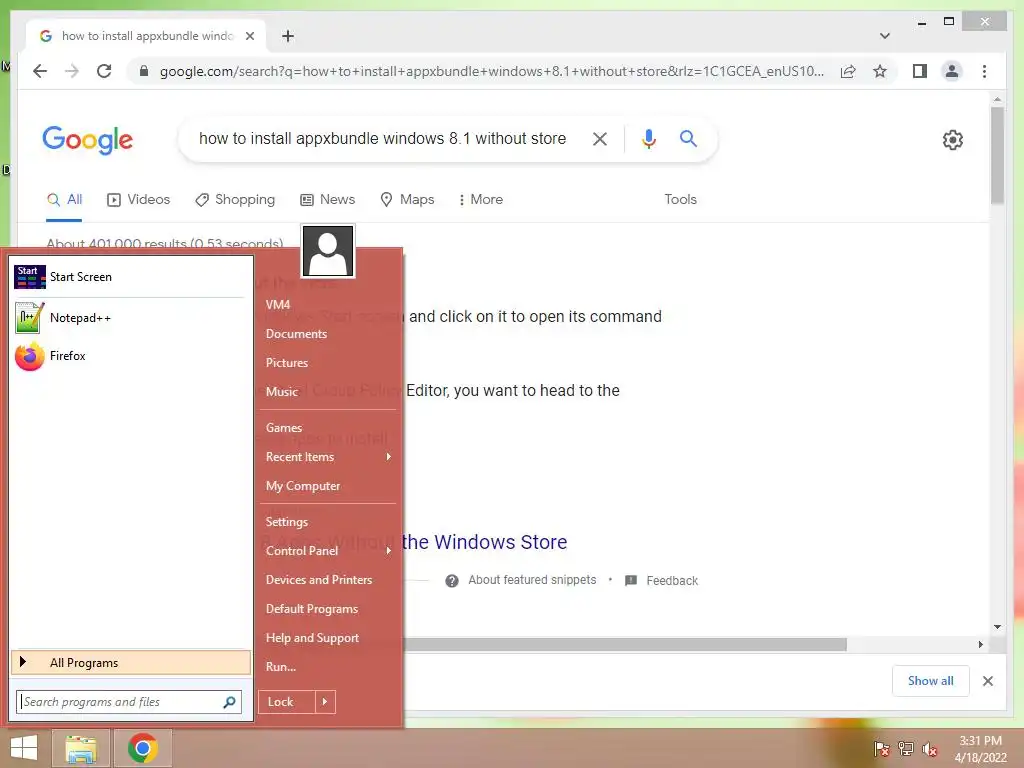Image resolution: width=1024 pixels, height=768 pixels.
Task: Reload the Google search page
Action: pyautogui.click(x=104, y=71)
